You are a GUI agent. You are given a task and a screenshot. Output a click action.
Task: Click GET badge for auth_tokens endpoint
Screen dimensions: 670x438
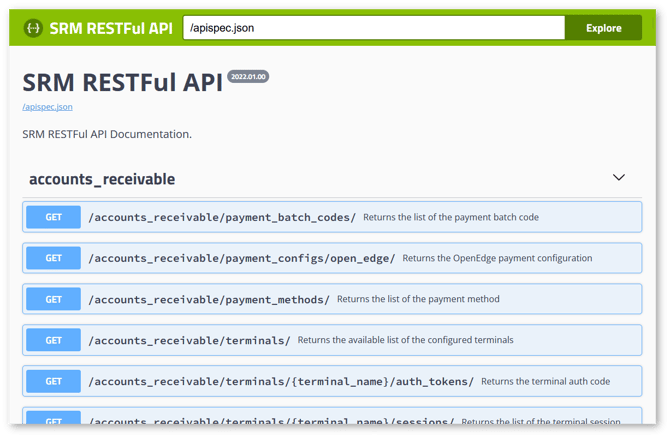[53, 381]
